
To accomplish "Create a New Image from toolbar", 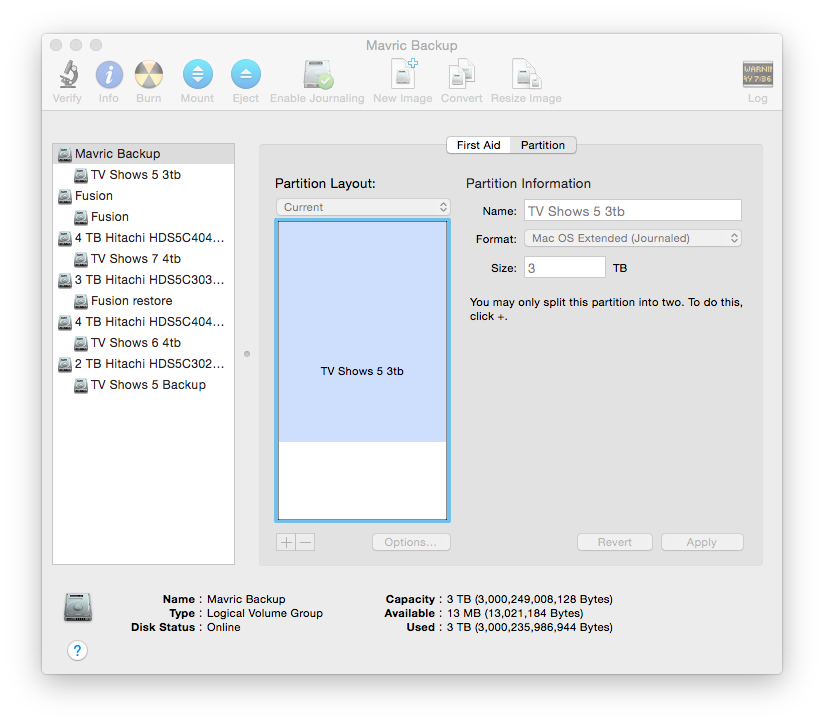I will coord(404,74).
